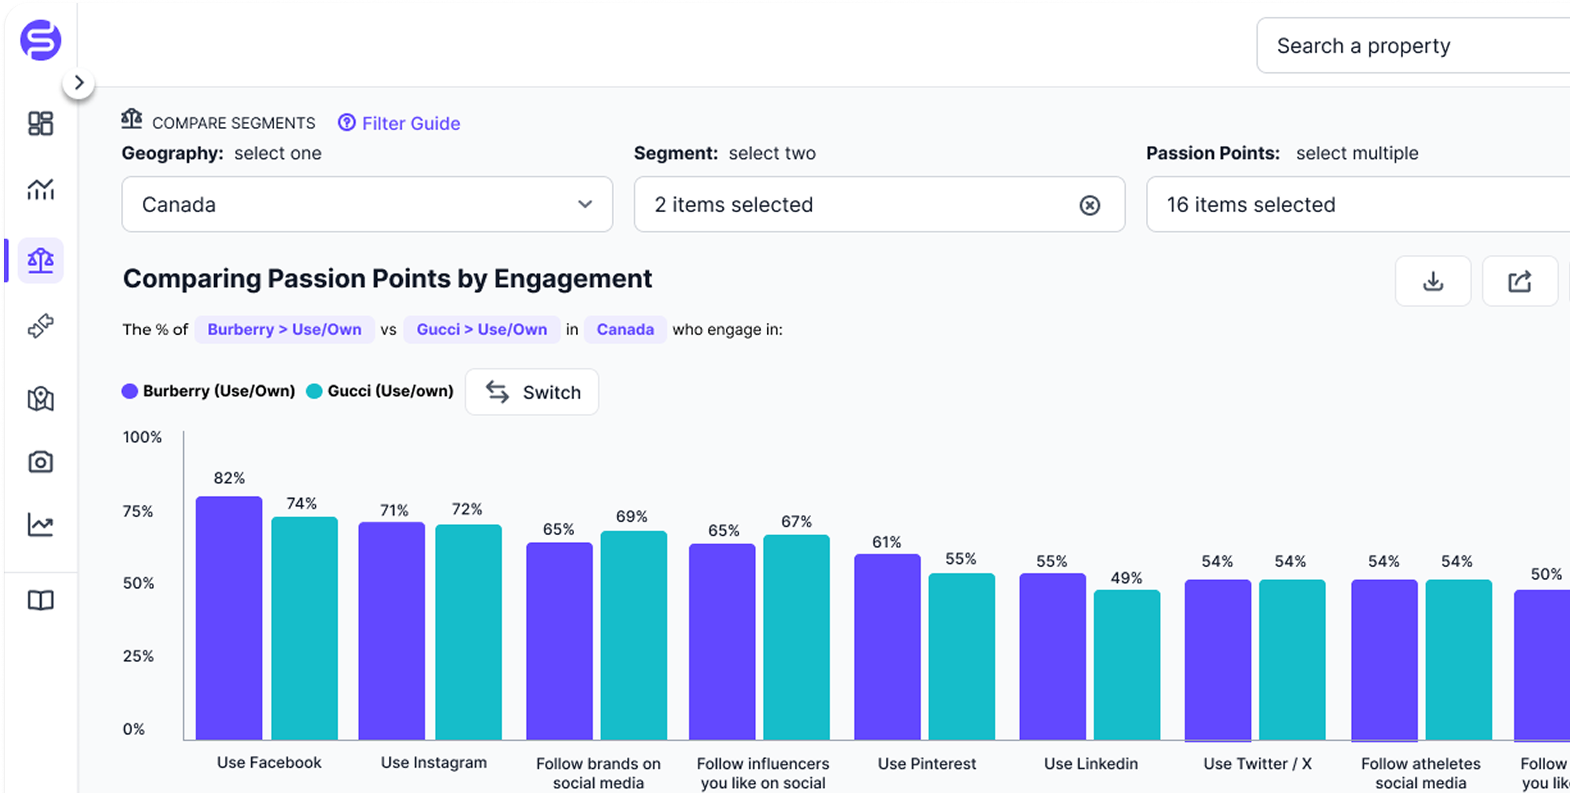Open the dashboard grid icon in sidebar
This screenshot has width=1570, height=793.
click(x=40, y=123)
